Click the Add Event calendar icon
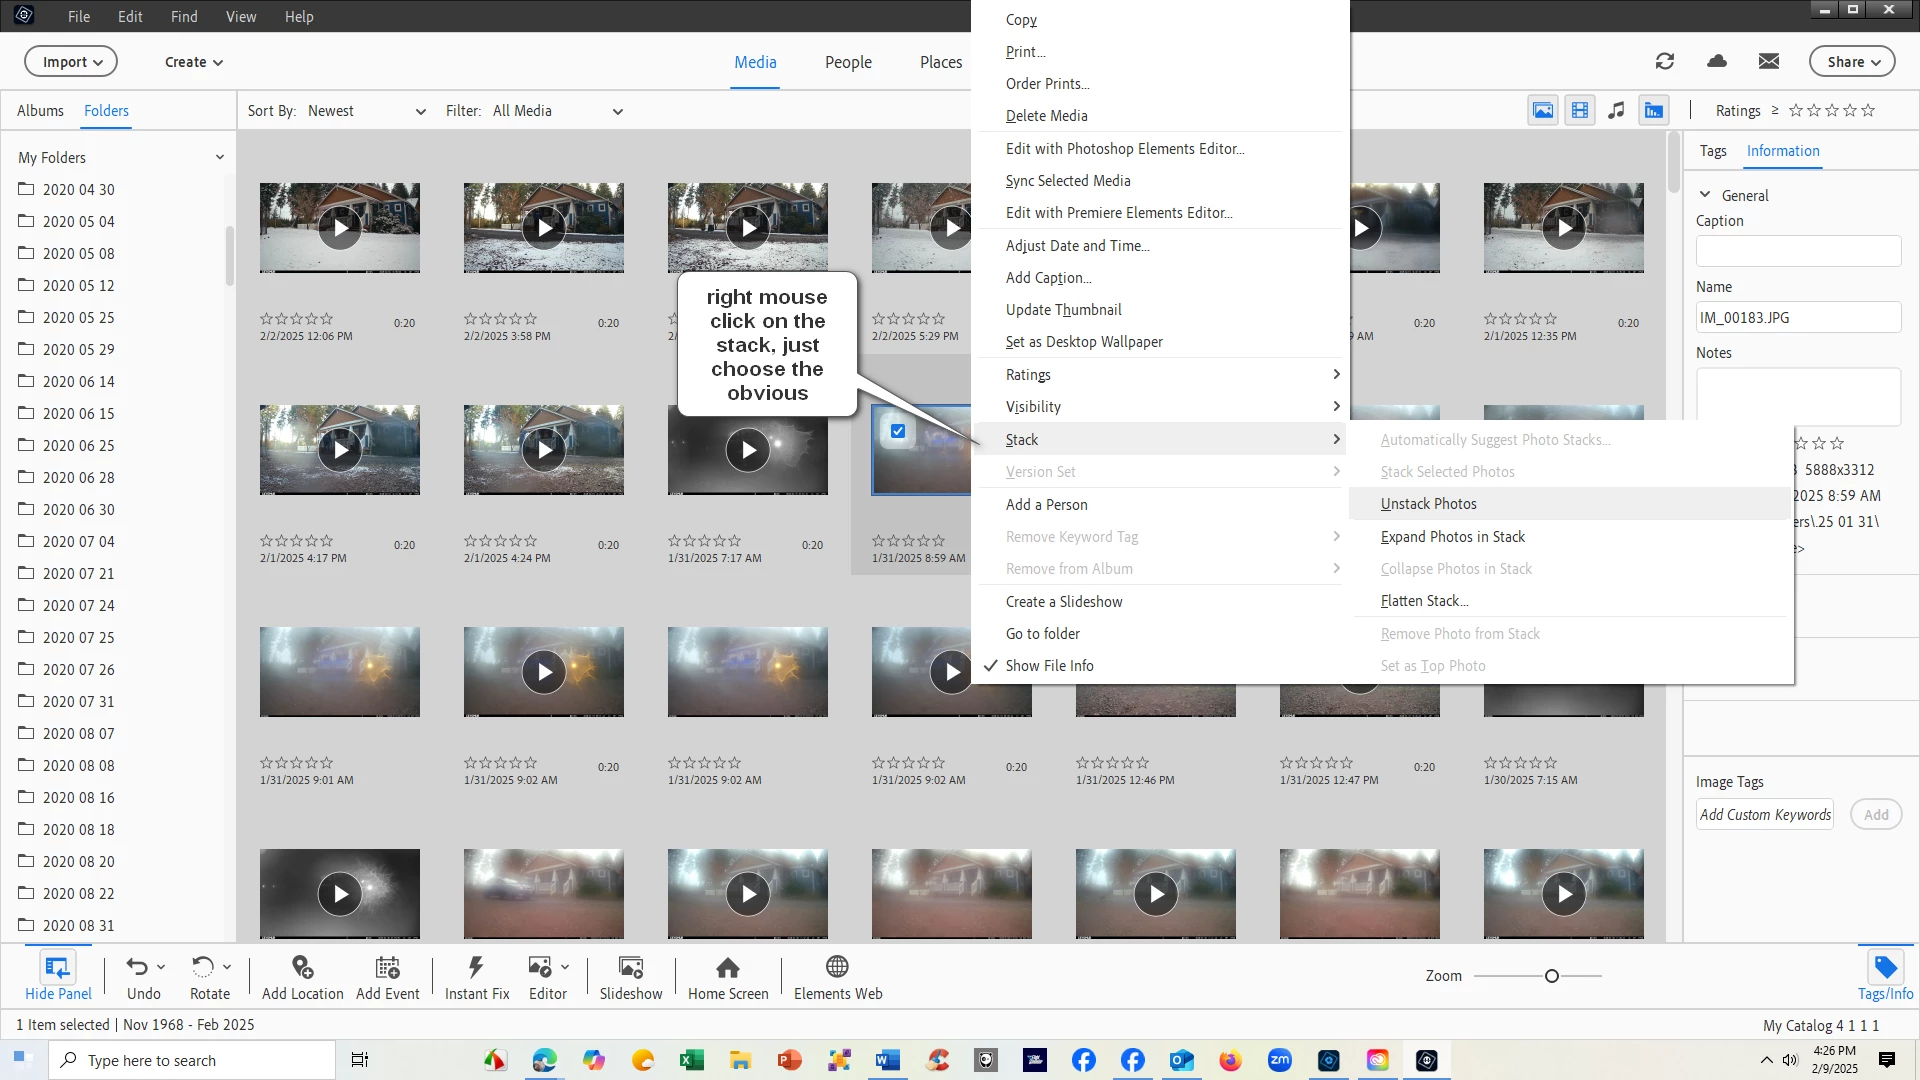1920x1080 pixels. click(x=387, y=967)
